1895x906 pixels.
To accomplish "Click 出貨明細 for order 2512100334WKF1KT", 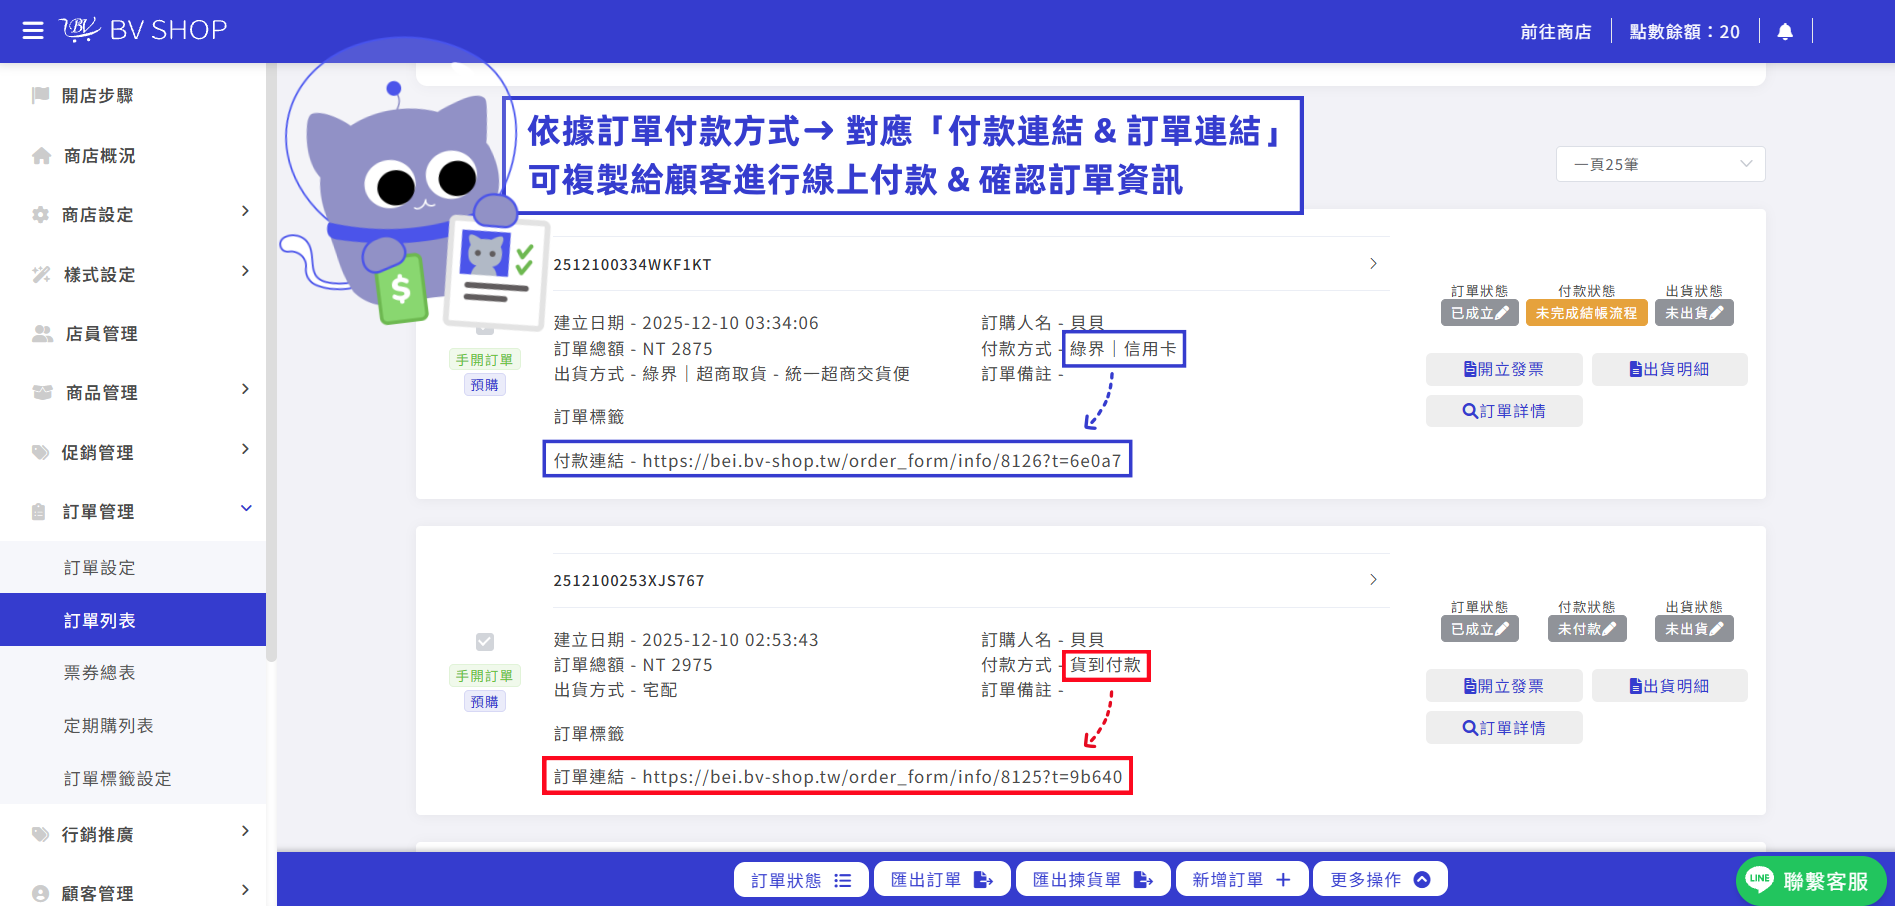I will [1669, 369].
